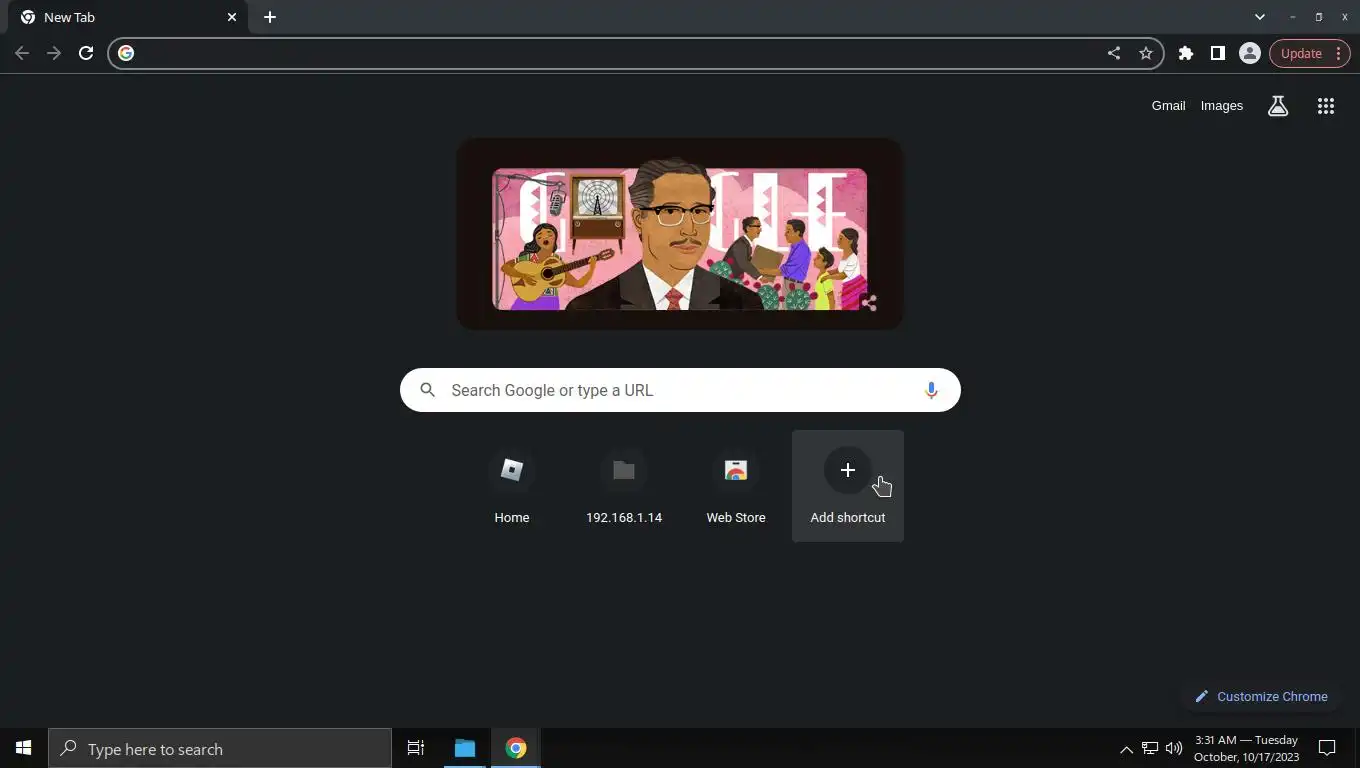This screenshot has width=1360, height=768.
Task: Open the volume speaker tray icon
Action: (x=1174, y=748)
